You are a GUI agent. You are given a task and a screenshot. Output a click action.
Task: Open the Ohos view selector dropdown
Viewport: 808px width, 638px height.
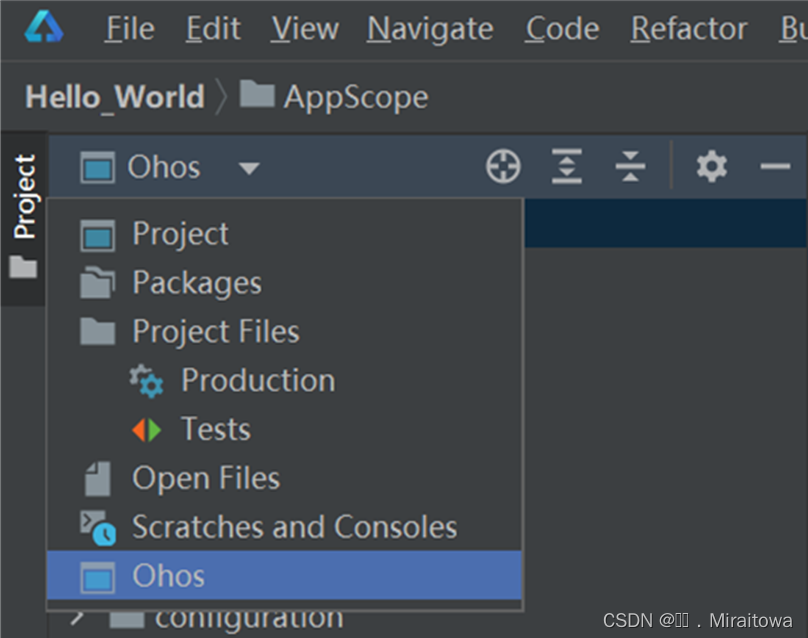170,167
